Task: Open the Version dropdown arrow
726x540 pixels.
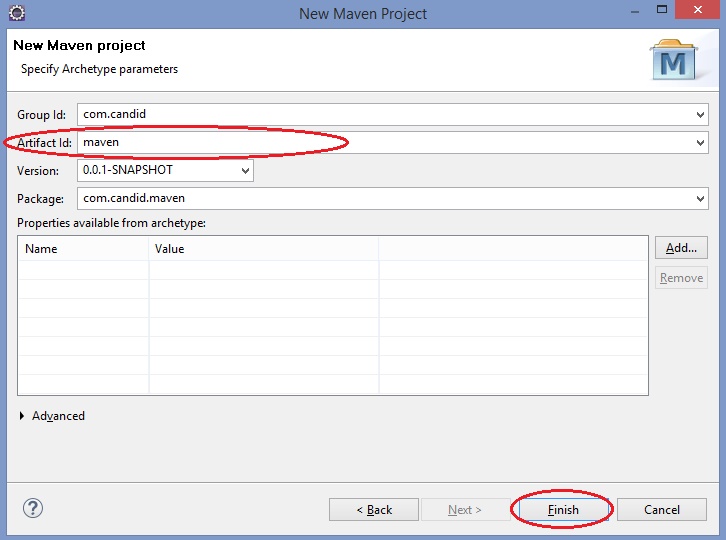Action: tap(245, 170)
